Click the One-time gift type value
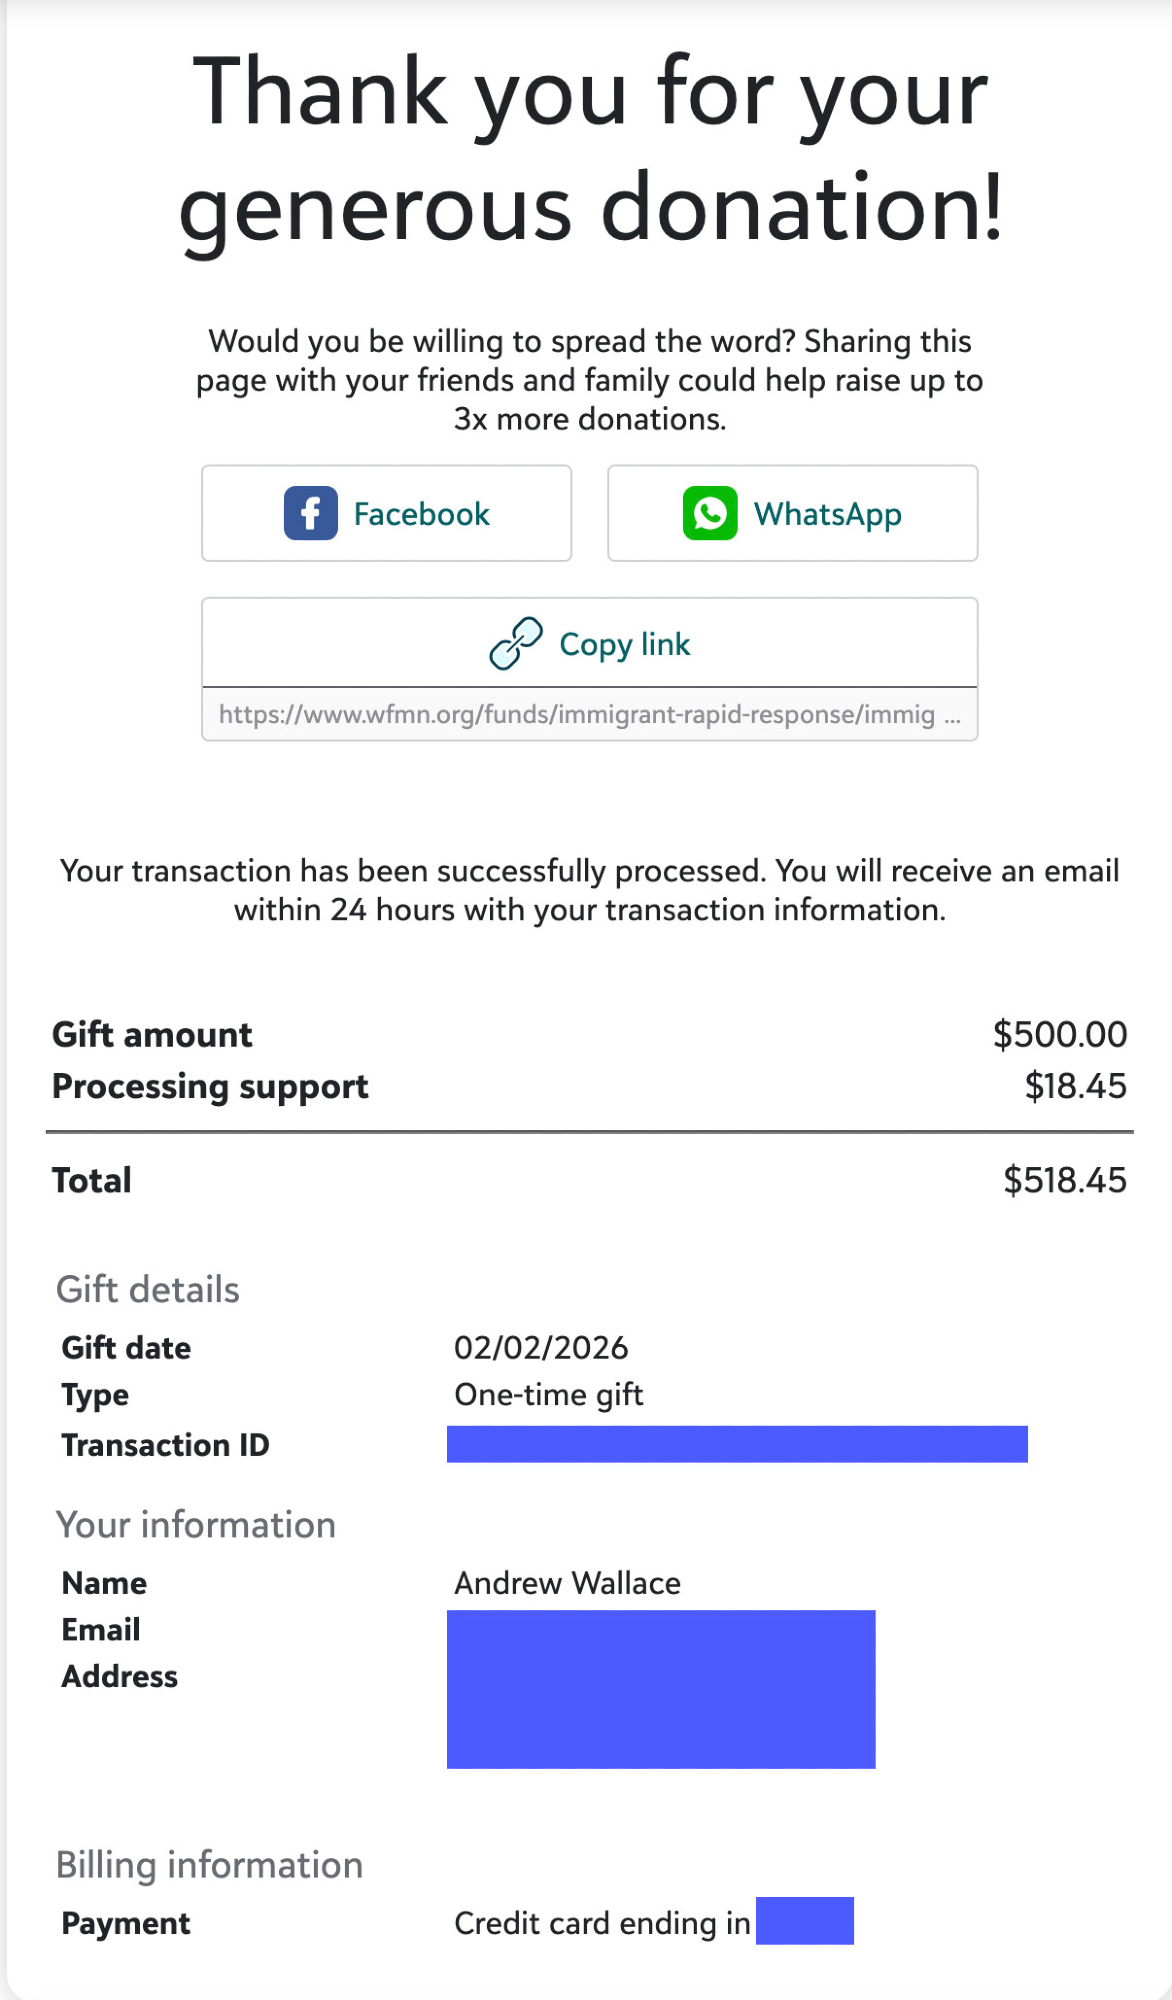1172x2000 pixels. 548,1395
